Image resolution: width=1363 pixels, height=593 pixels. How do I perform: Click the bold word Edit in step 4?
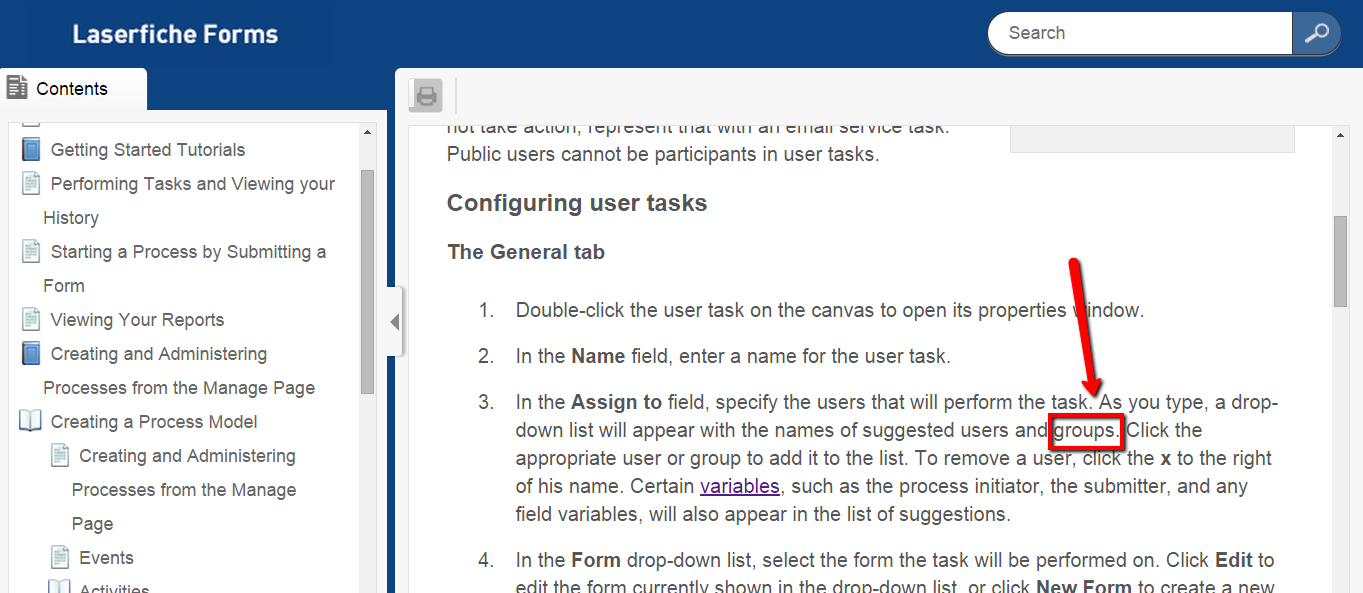tap(1234, 560)
